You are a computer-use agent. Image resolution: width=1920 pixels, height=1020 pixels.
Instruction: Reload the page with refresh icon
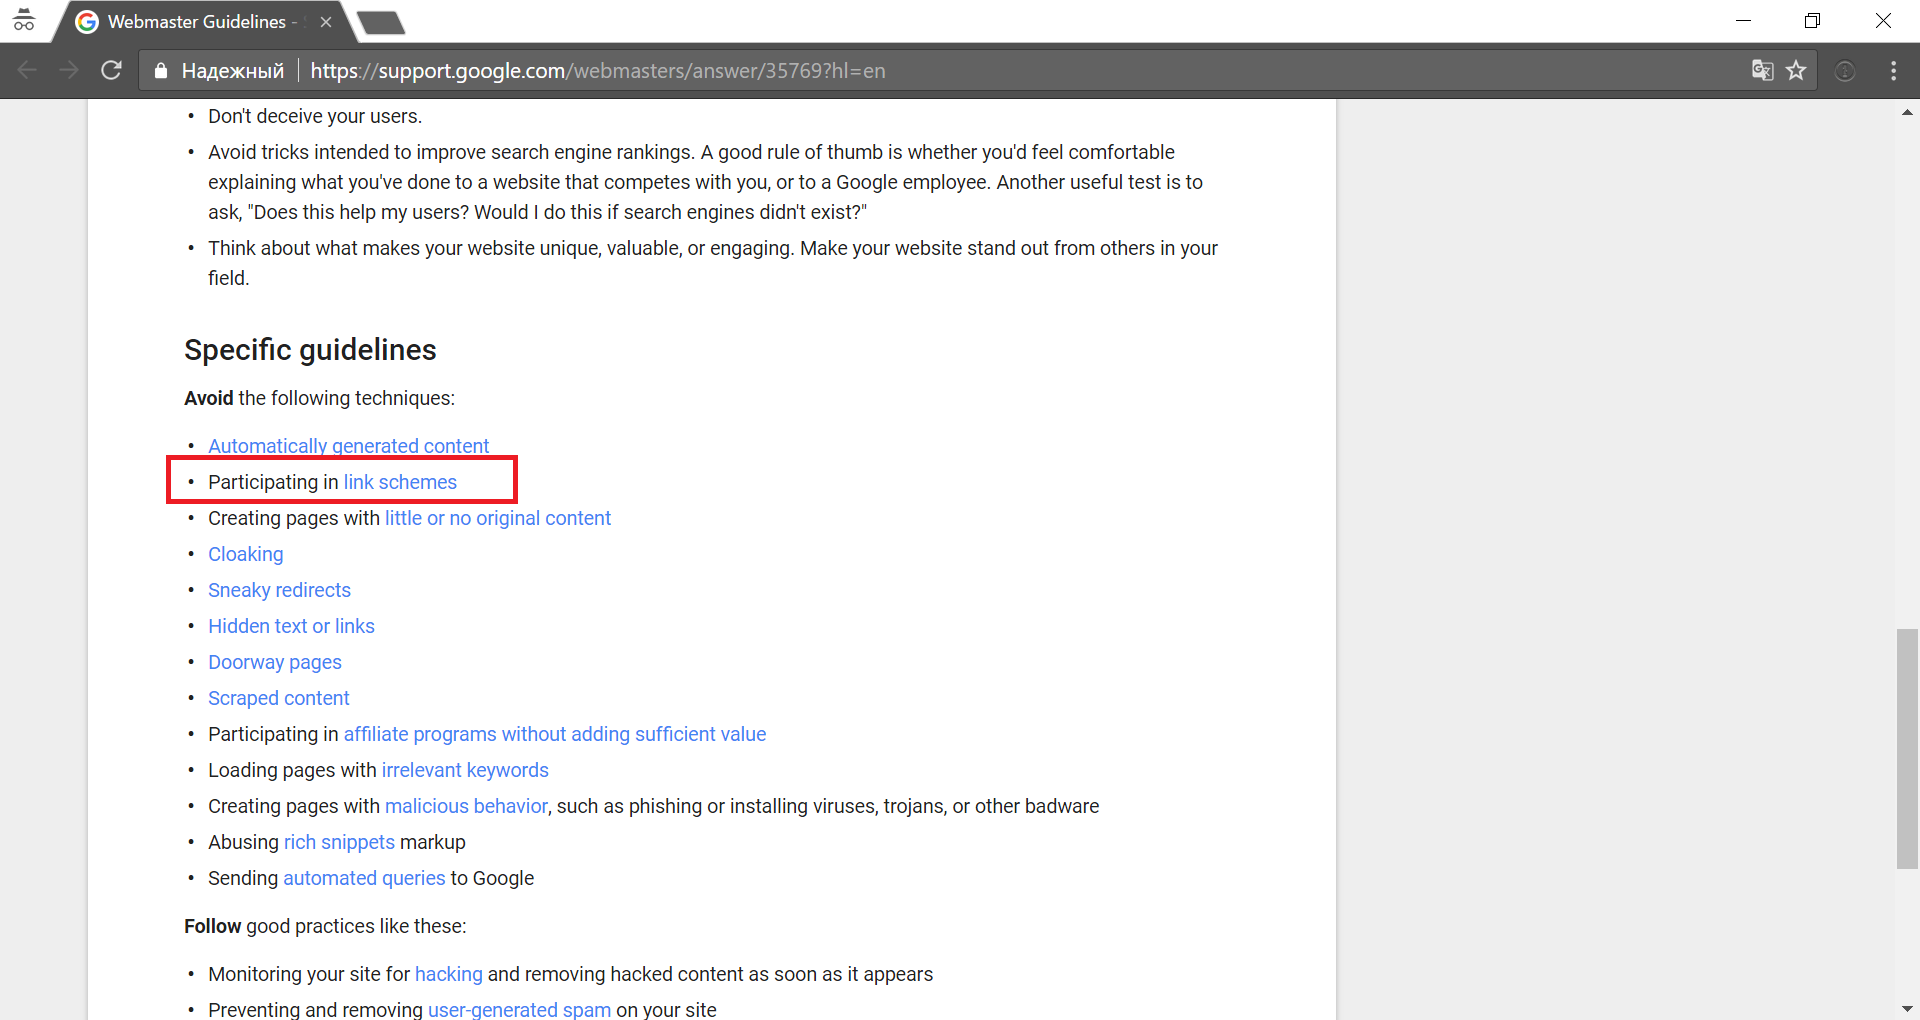112,70
